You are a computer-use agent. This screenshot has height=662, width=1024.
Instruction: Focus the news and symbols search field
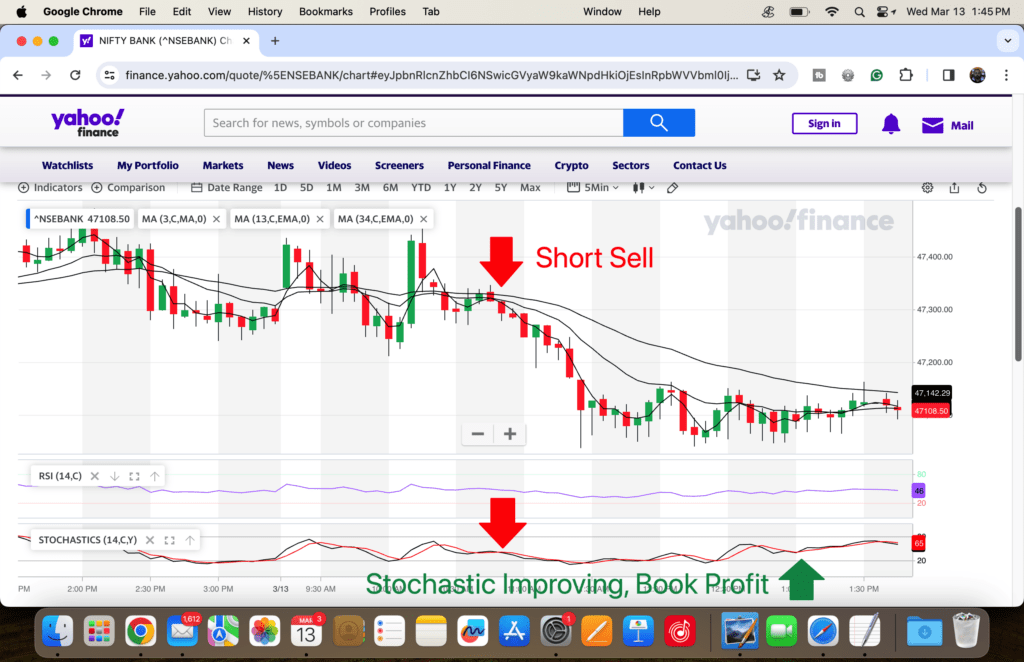[413, 123]
